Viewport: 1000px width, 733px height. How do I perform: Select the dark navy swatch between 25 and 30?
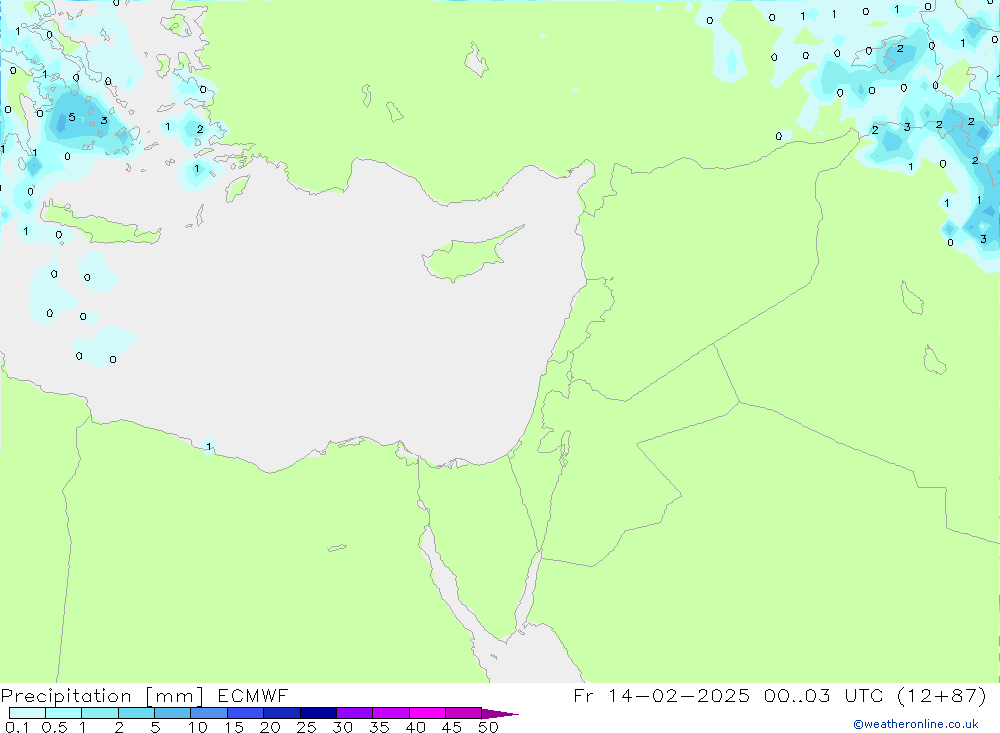[318, 713]
